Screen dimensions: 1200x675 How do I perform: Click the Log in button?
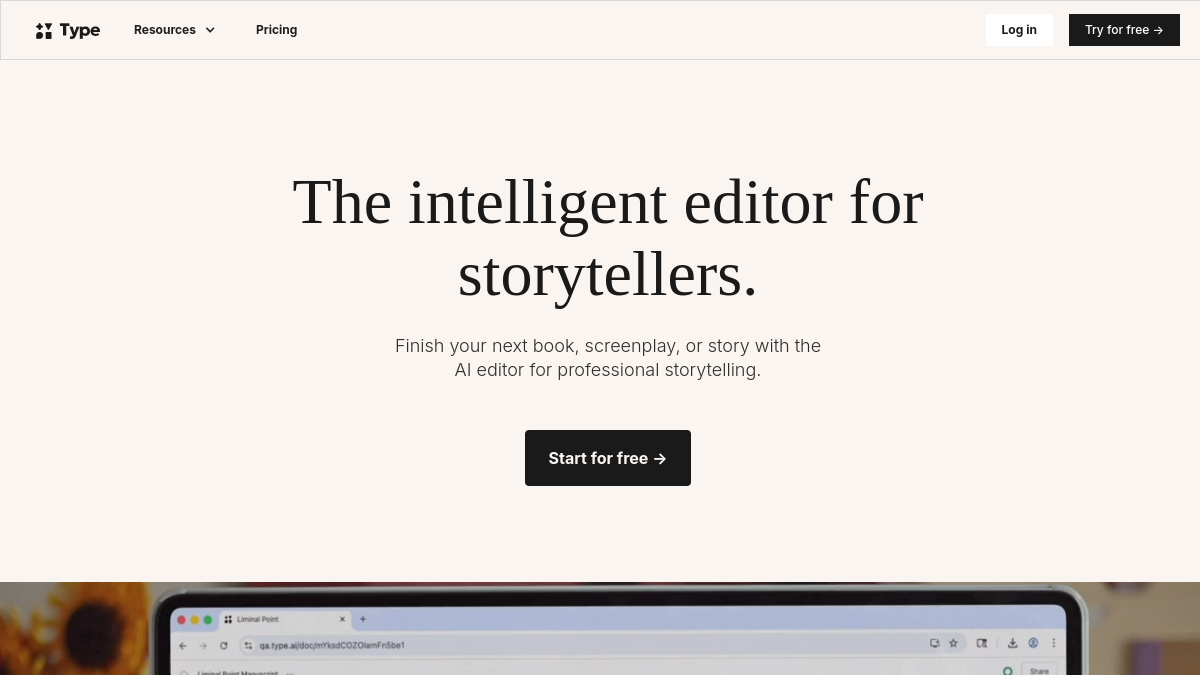1019,30
